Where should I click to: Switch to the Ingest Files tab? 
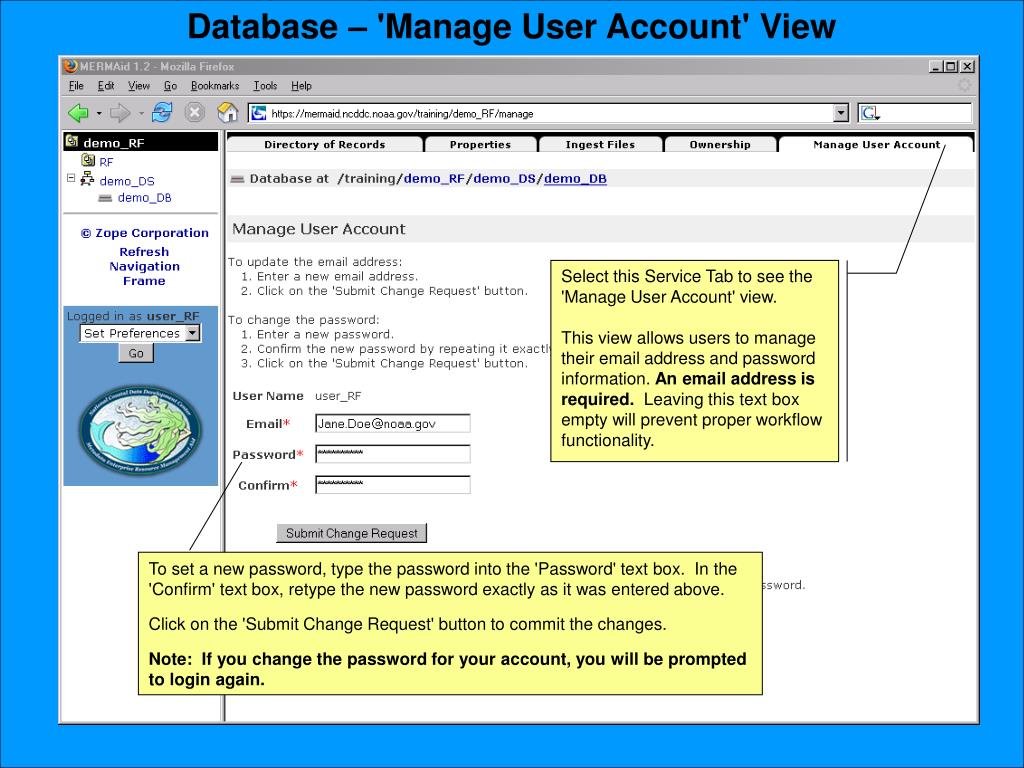click(600, 144)
